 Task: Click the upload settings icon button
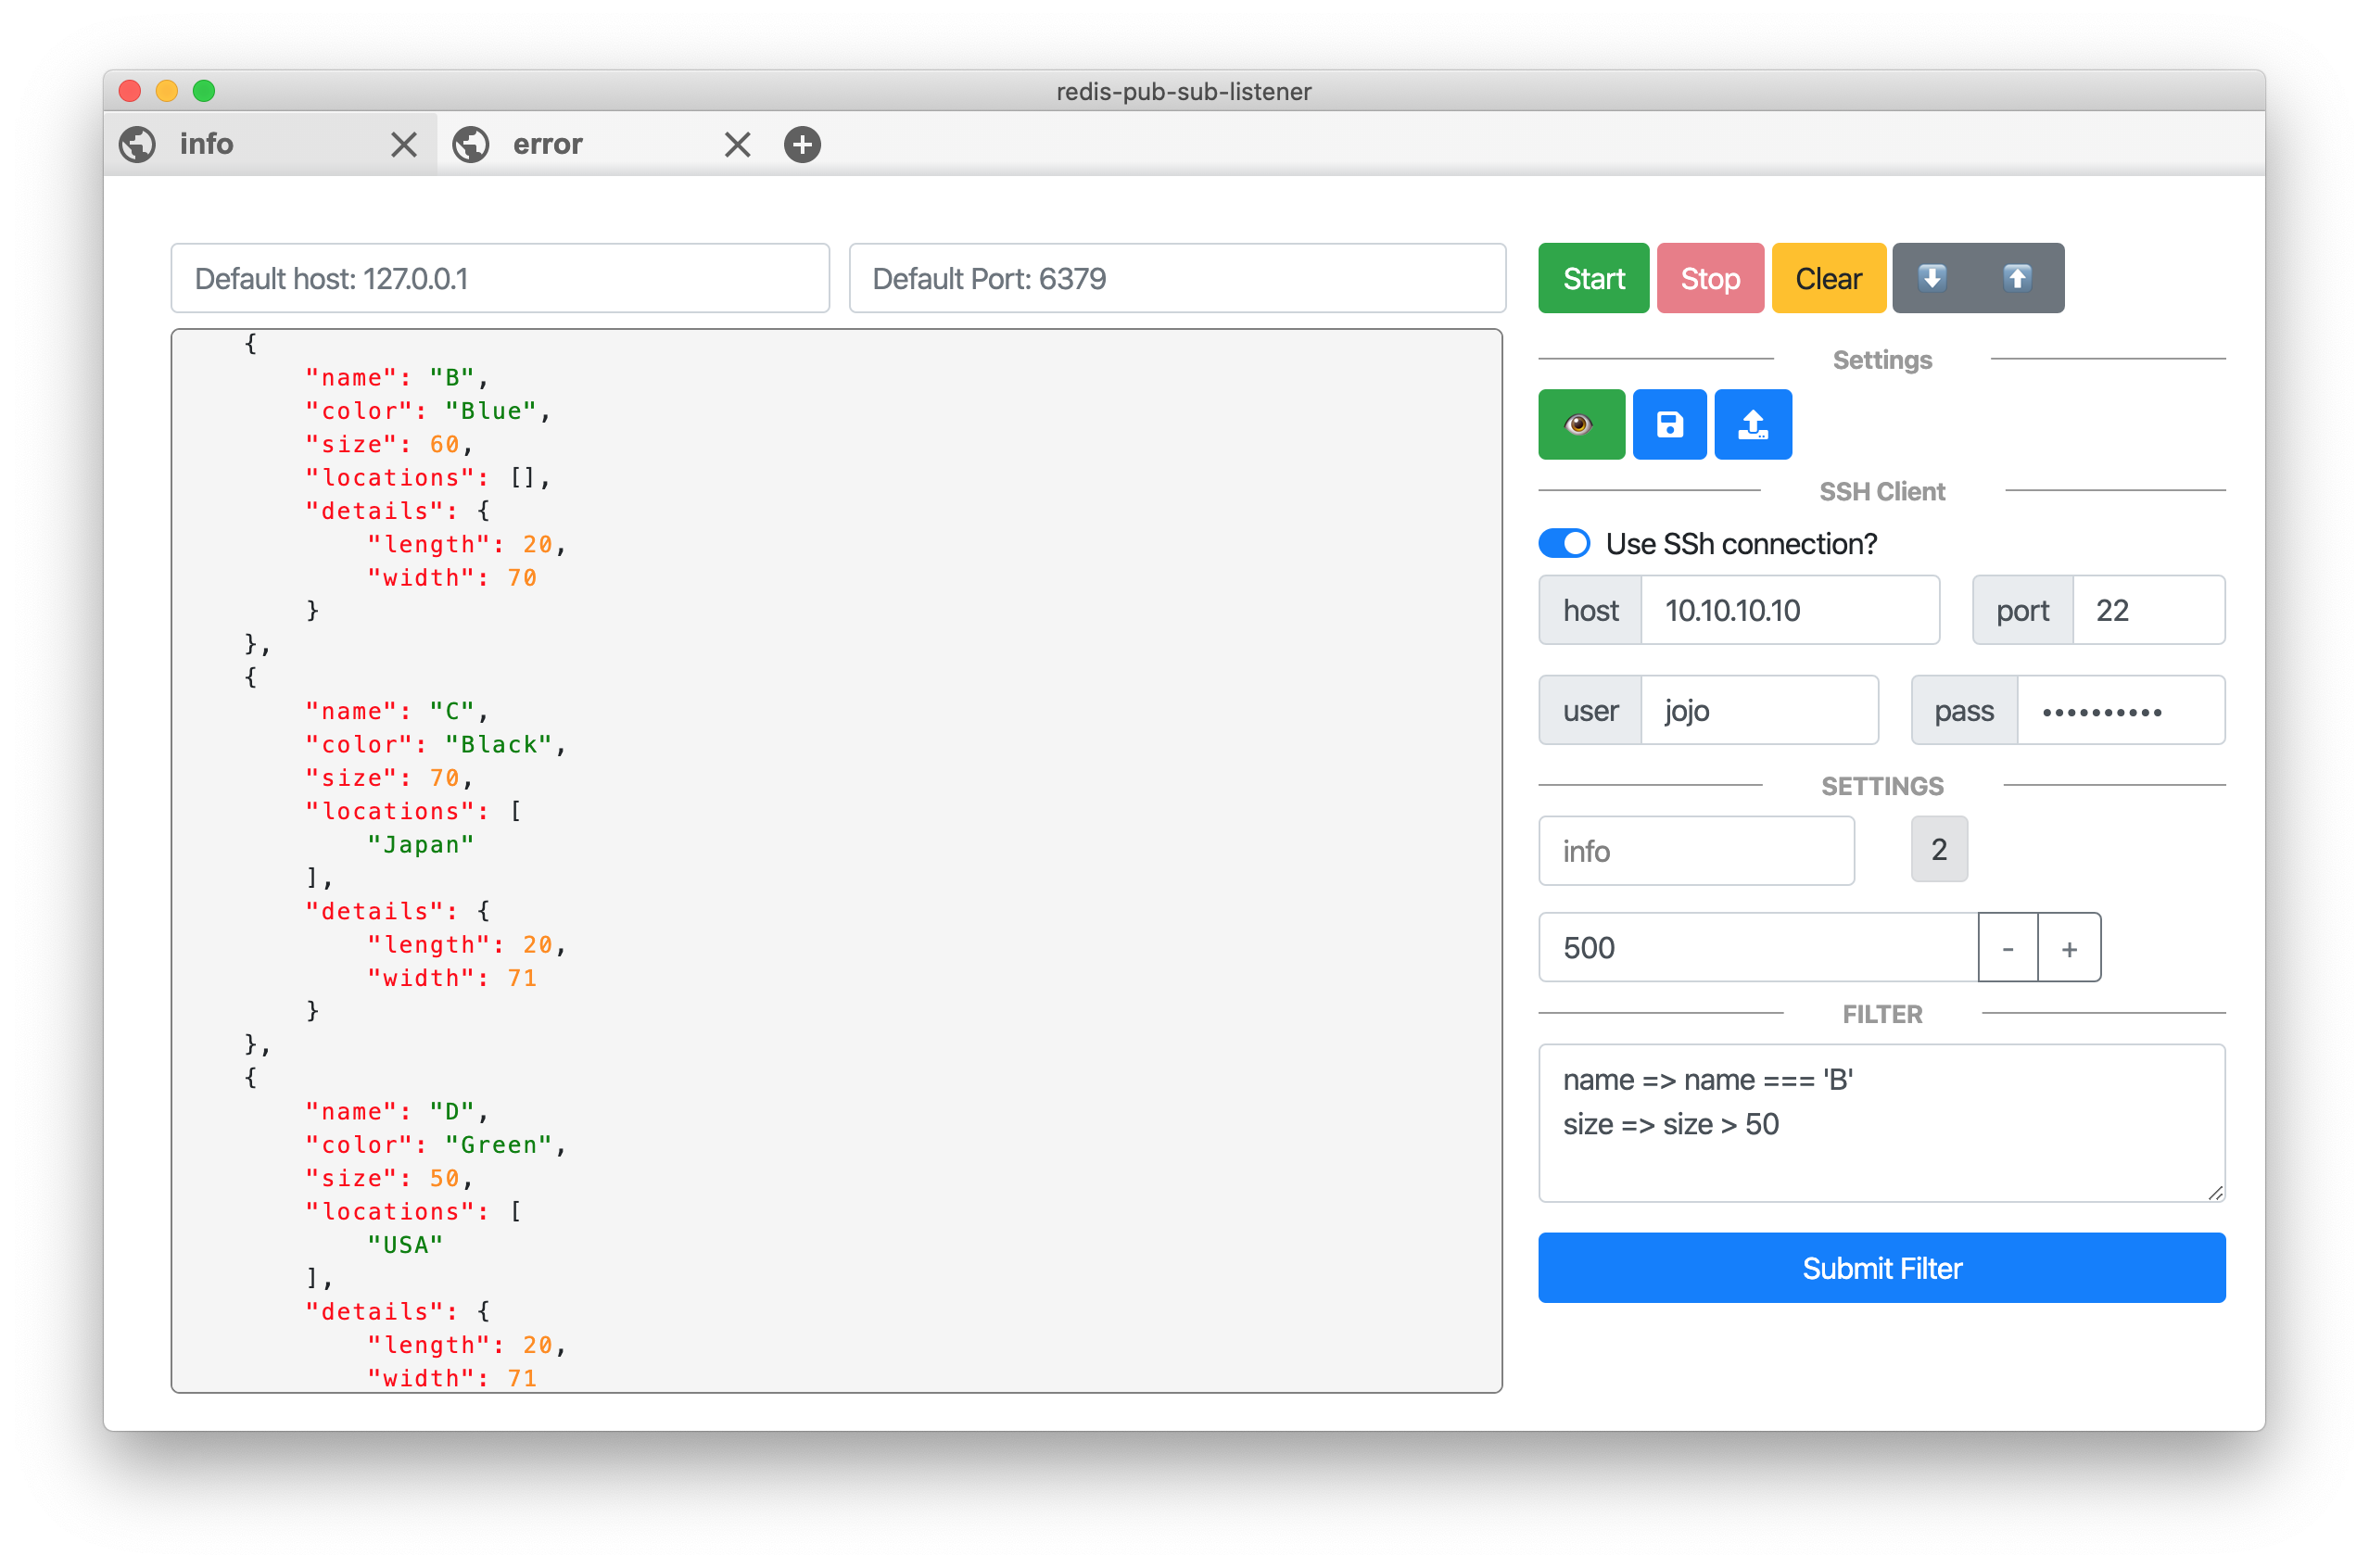click(x=1752, y=424)
